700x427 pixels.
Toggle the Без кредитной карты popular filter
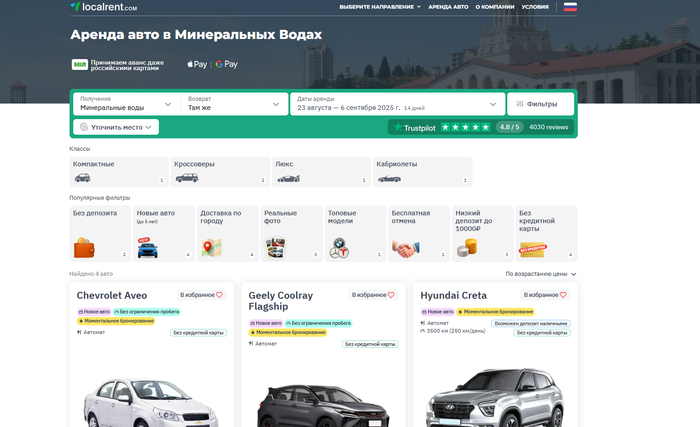click(x=546, y=234)
